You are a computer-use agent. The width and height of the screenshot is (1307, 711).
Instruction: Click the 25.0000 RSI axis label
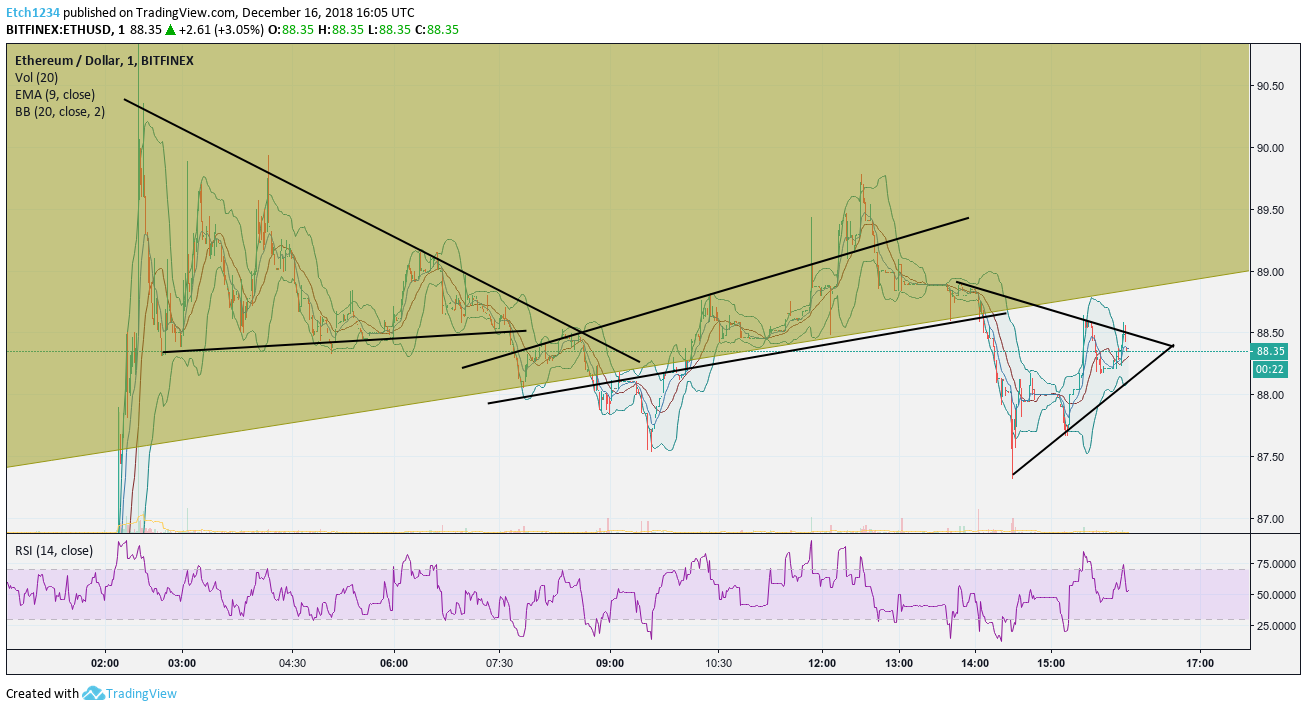coord(1276,626)
